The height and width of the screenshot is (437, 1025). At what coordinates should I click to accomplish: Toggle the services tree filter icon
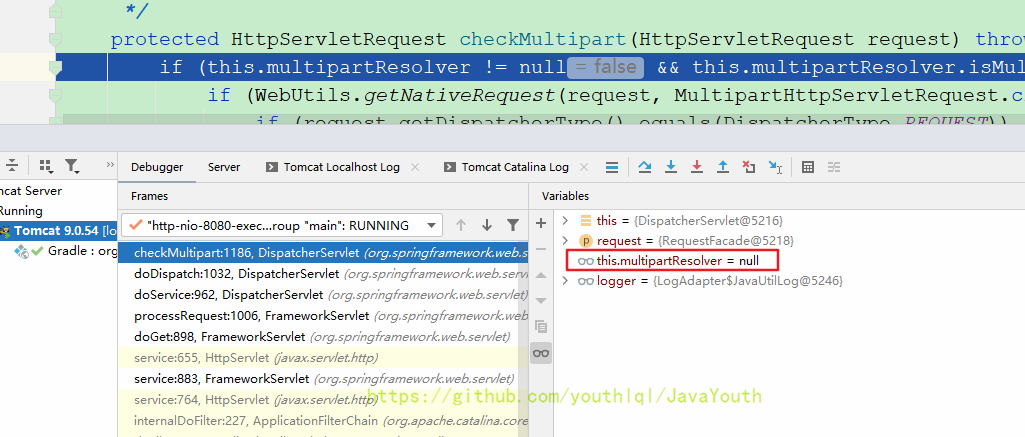pos(72,166)
